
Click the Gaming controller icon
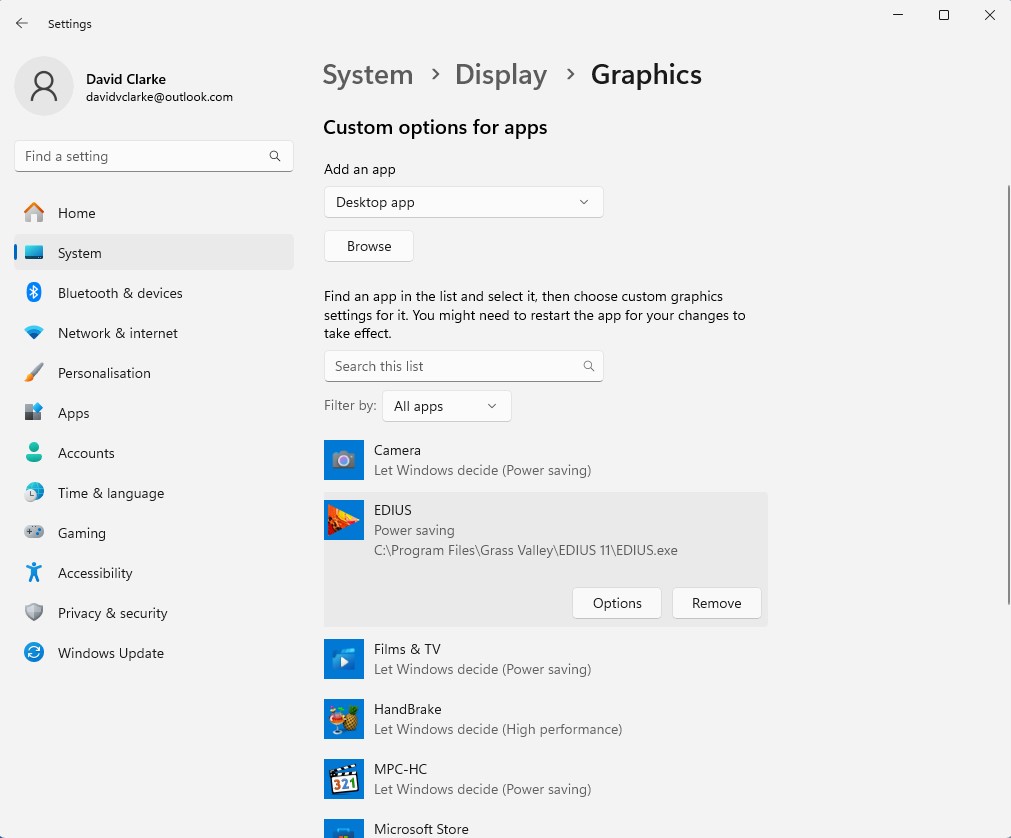pyautogui.click(x=34, y=532)
